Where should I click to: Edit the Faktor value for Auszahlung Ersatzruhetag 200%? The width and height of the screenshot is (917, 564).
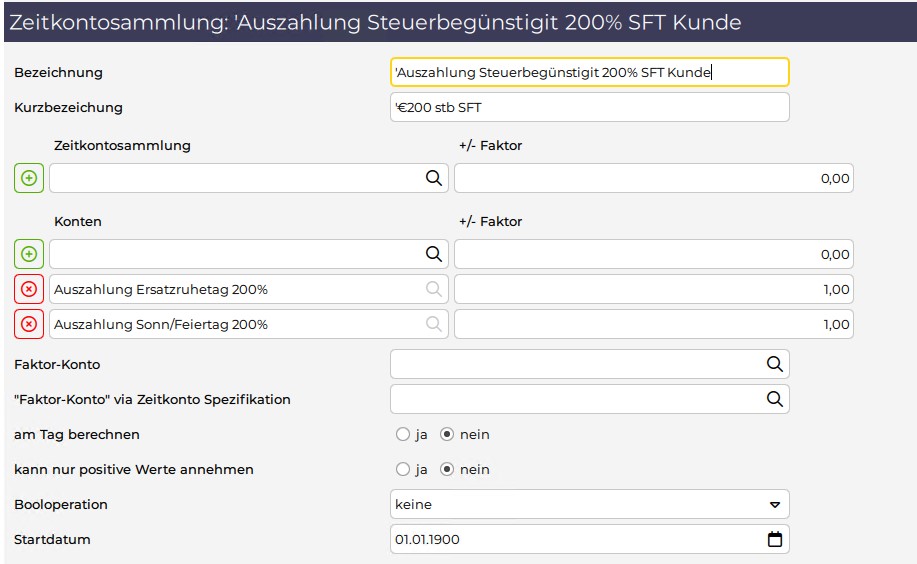654,289
